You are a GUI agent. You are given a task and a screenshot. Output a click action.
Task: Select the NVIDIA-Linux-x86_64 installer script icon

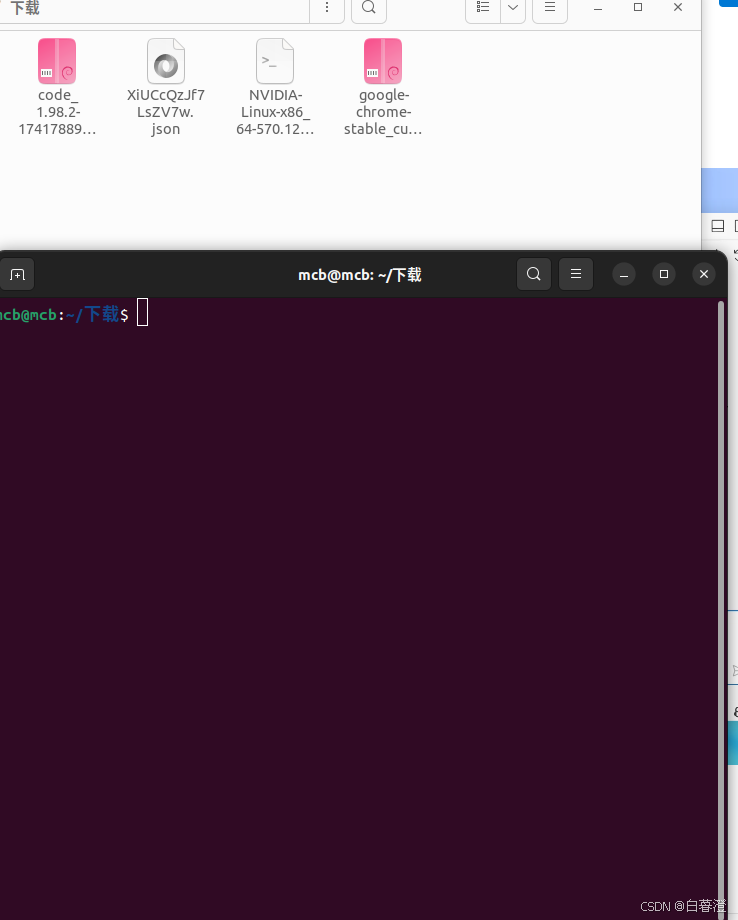point(275,61)
